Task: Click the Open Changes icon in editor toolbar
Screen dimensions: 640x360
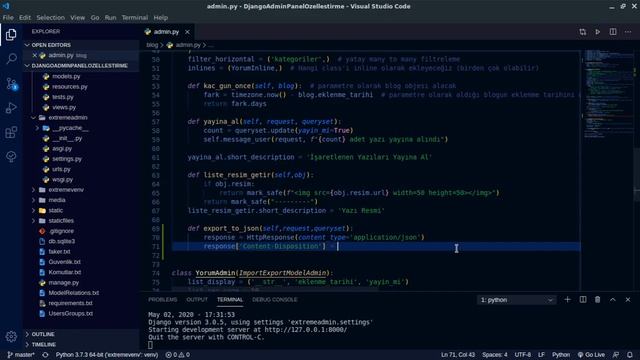Action: 582,32
